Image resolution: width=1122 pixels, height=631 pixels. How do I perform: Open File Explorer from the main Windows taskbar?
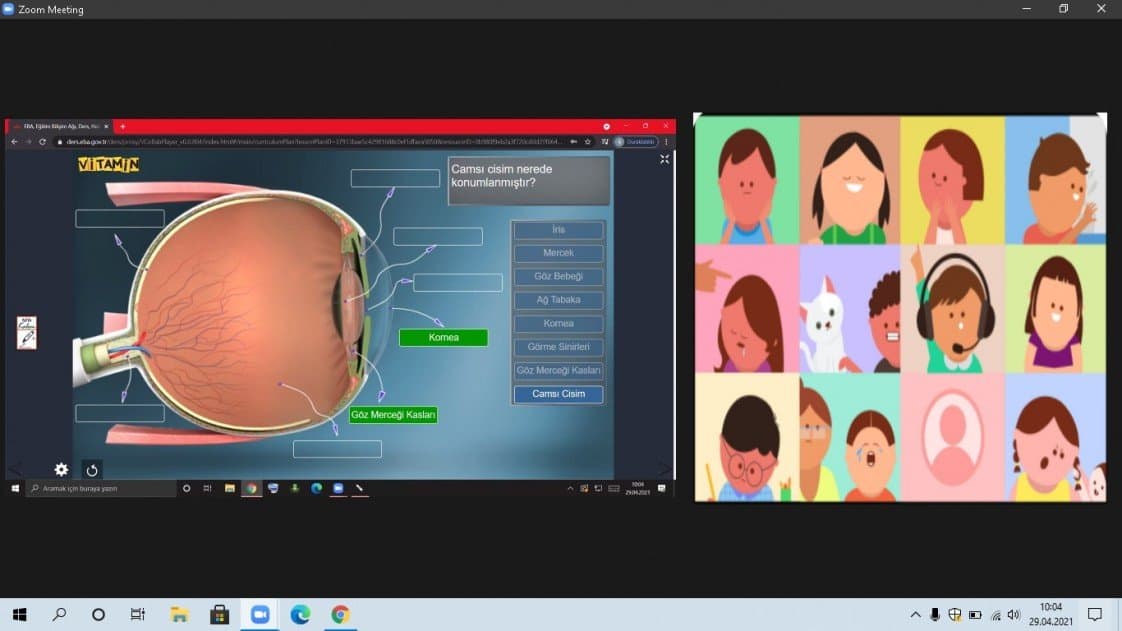point(179,615)
